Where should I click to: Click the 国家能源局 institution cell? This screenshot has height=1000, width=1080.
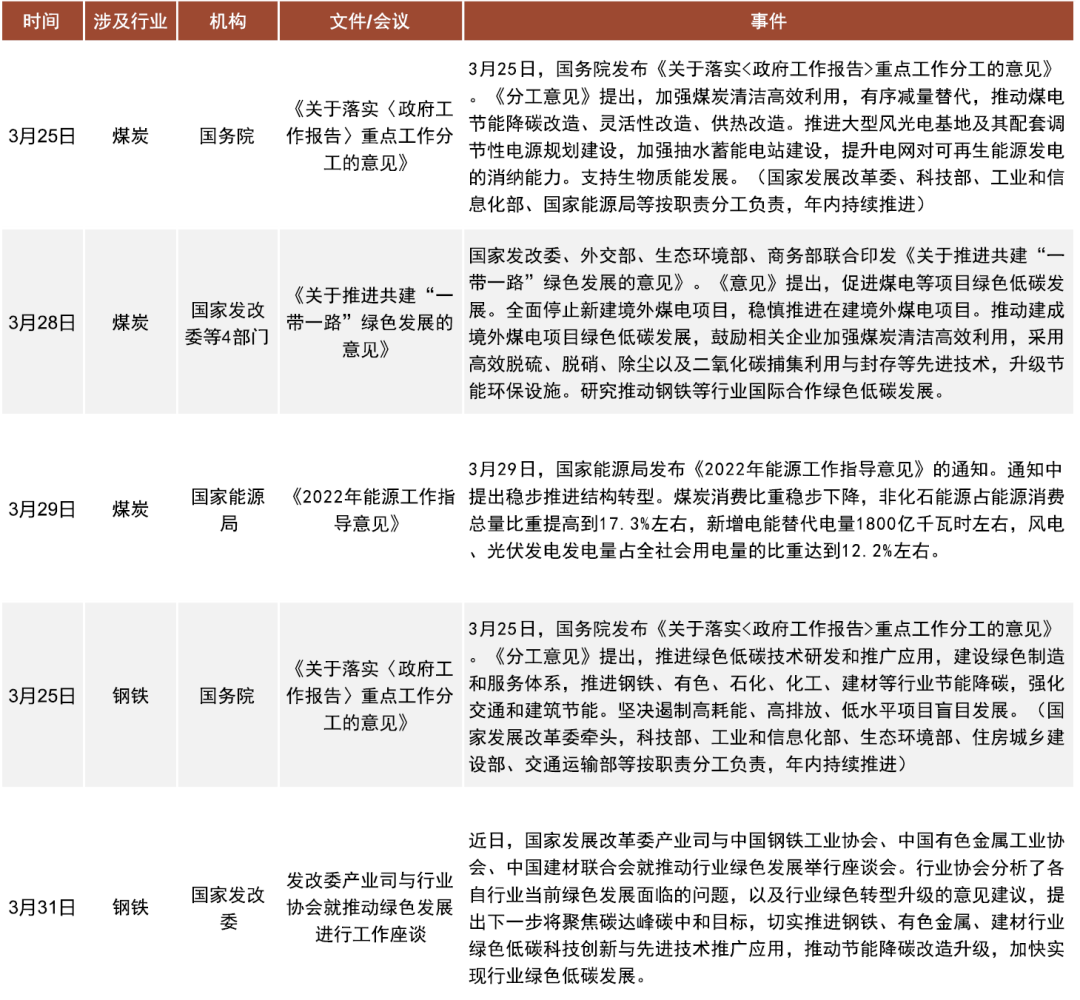tap(226, 508)
